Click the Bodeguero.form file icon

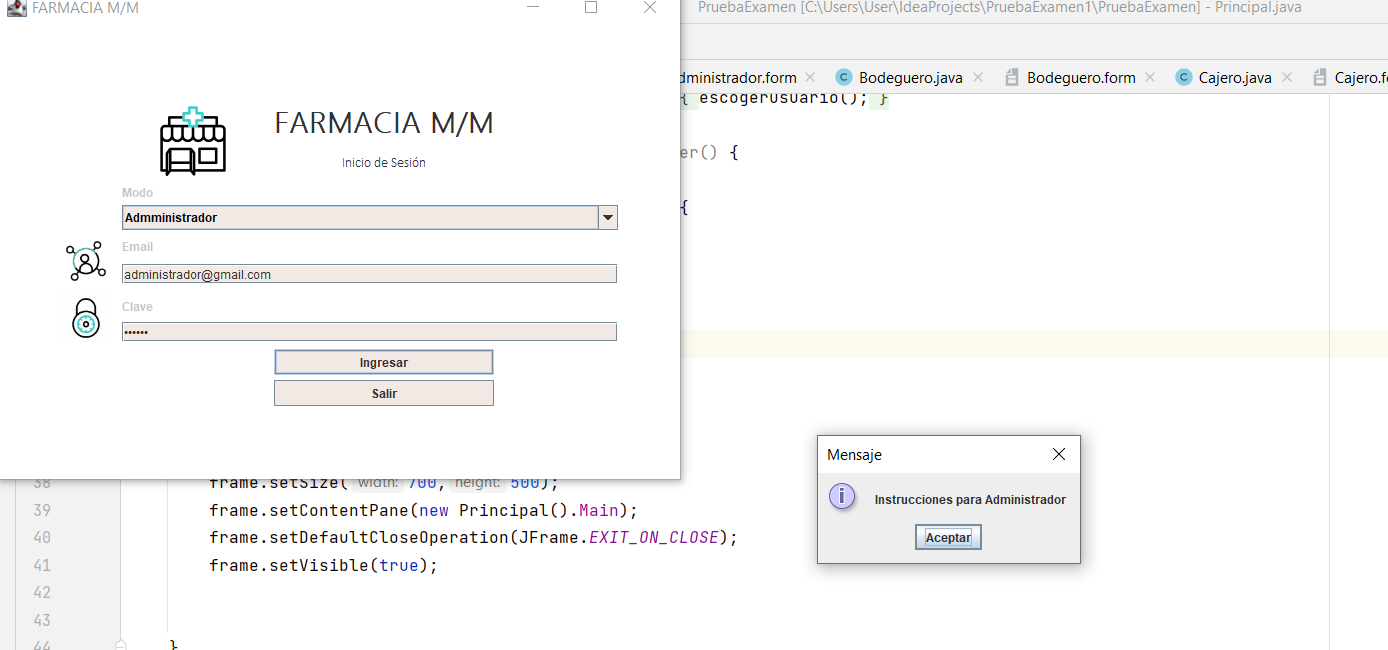pos(1012,77)
